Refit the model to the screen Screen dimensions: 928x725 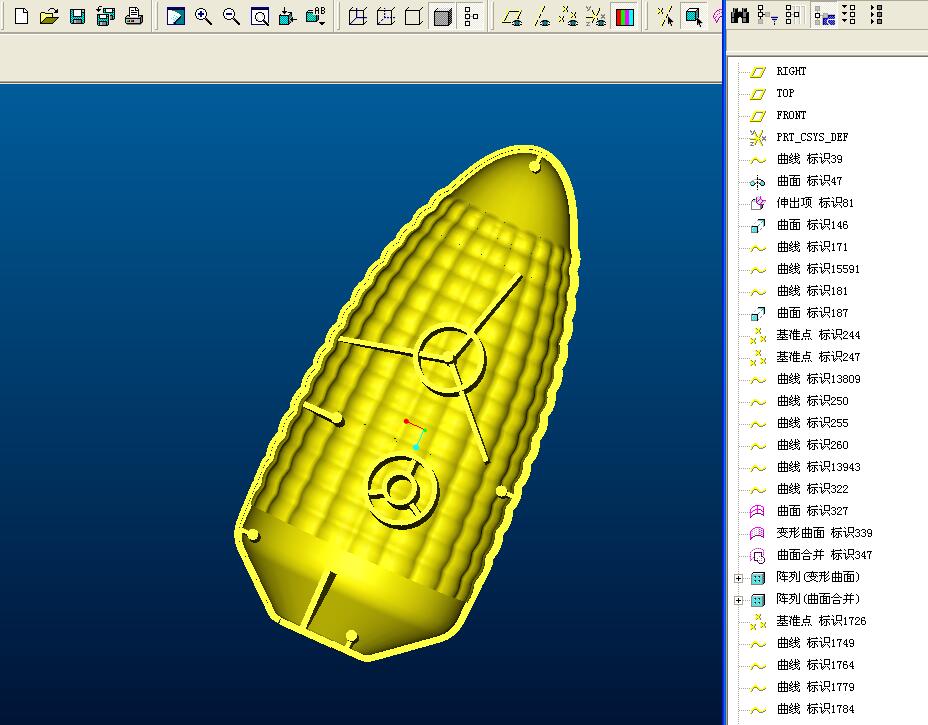pos(260,16)
